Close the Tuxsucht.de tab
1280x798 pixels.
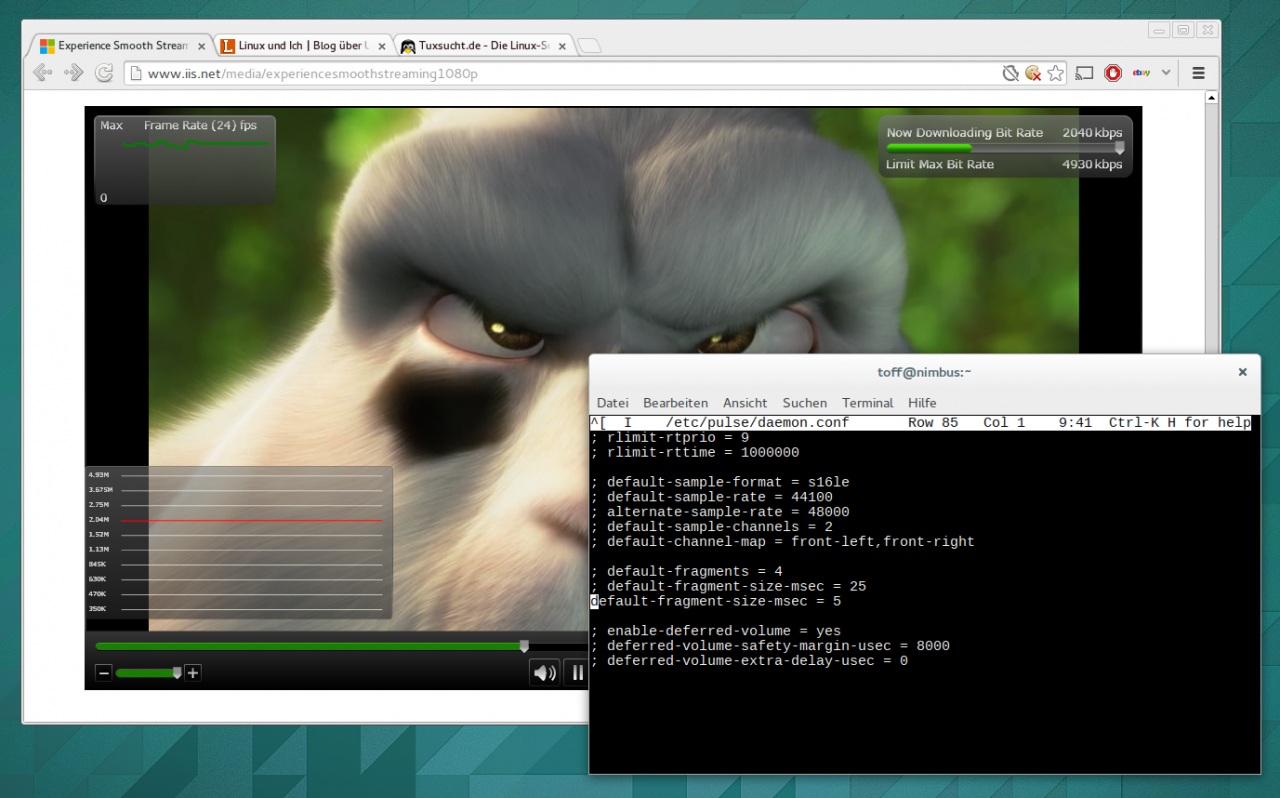pyautogui.click(x=564, y=46)
